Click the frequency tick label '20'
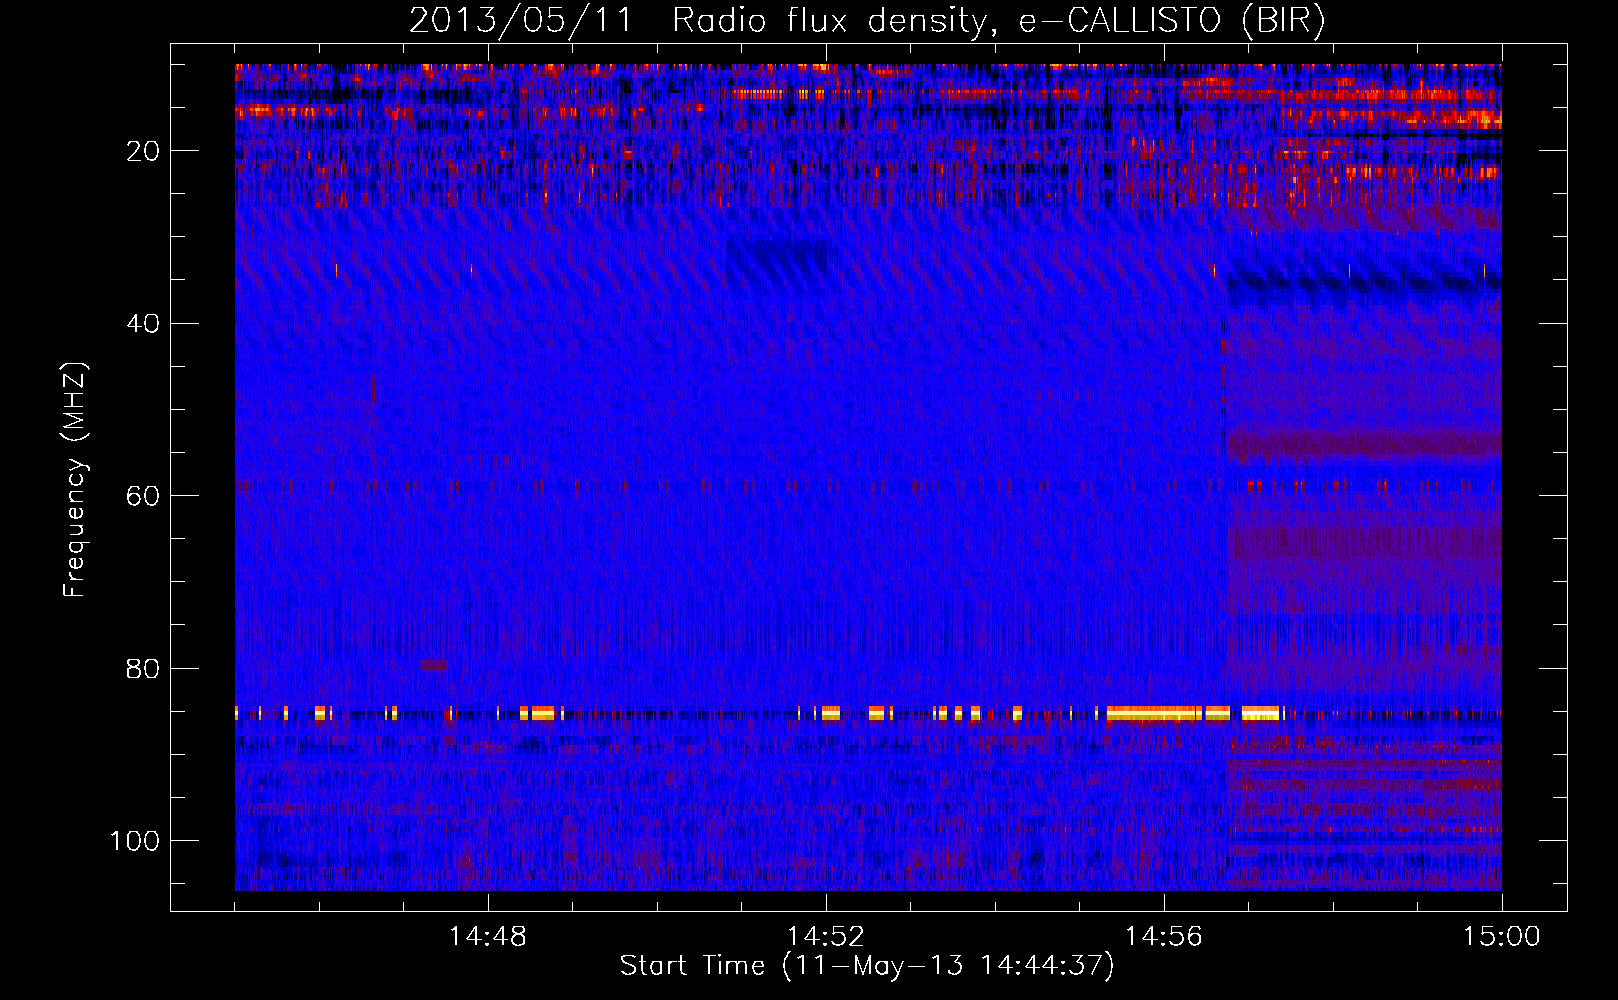 [144, 151]
